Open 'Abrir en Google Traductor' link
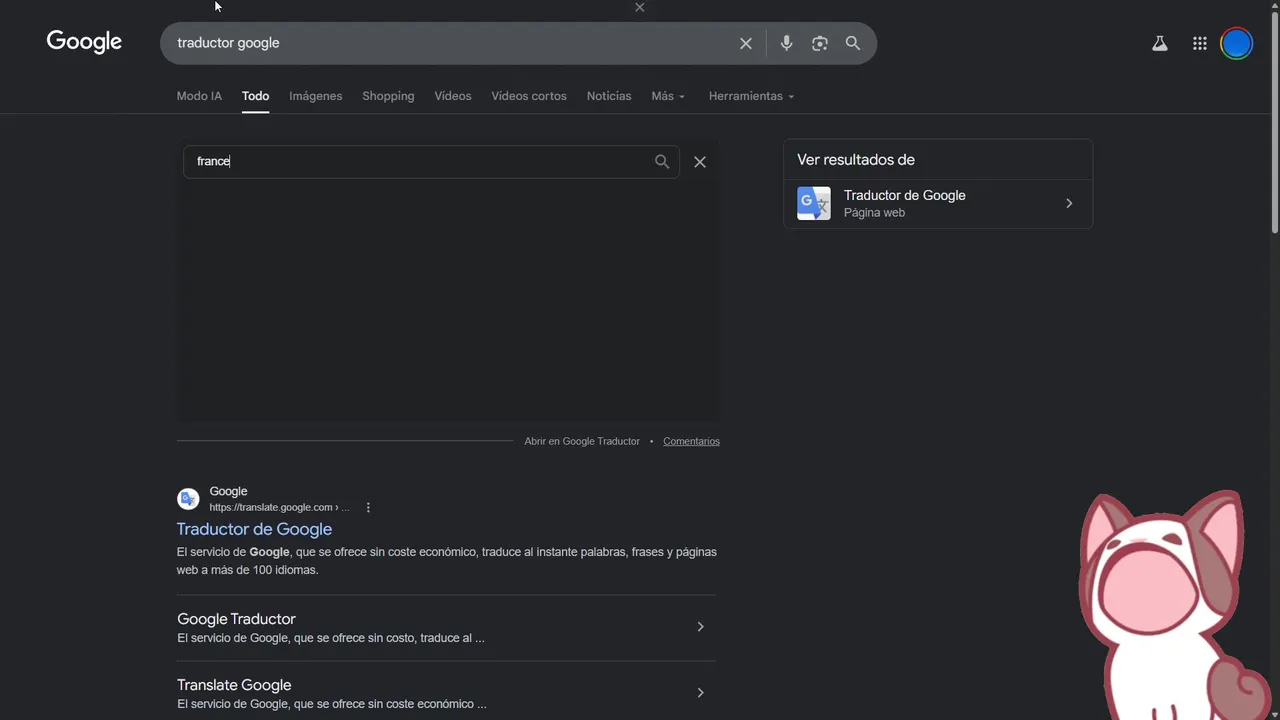 pyautogui.click(x=582, y=441)
